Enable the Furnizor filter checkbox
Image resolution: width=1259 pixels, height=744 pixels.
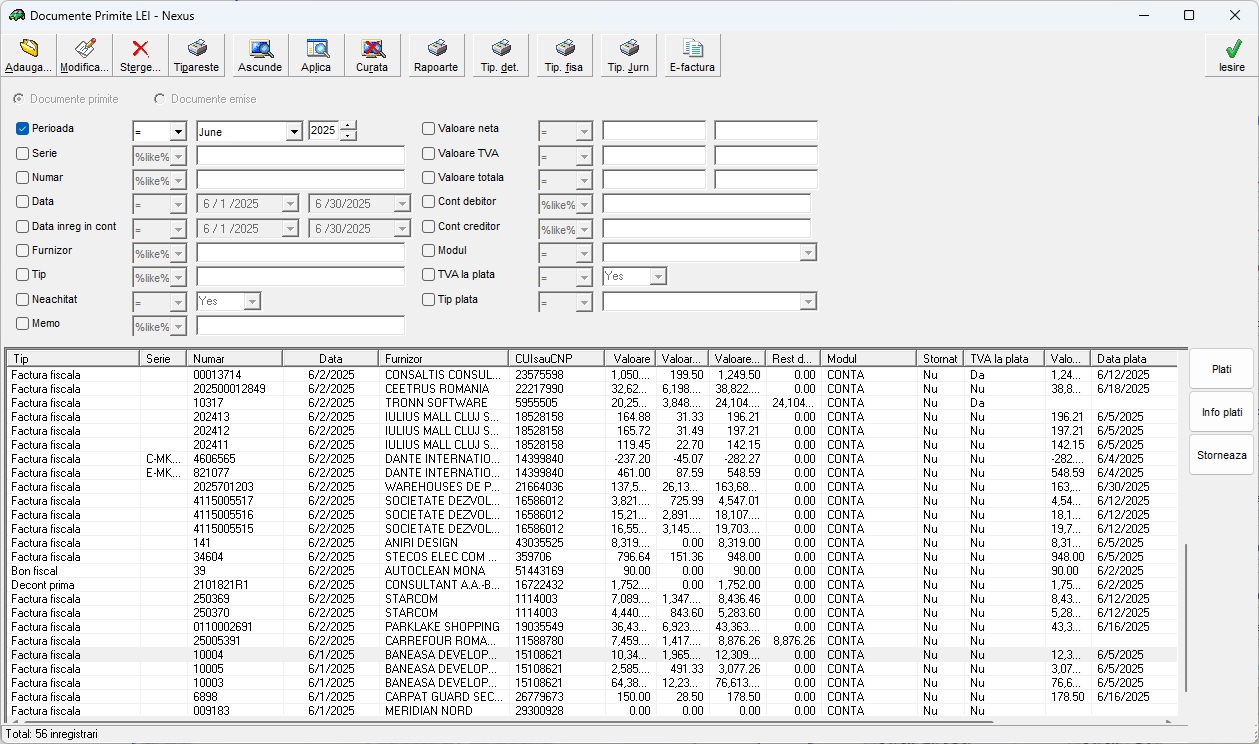pos(23,251)
